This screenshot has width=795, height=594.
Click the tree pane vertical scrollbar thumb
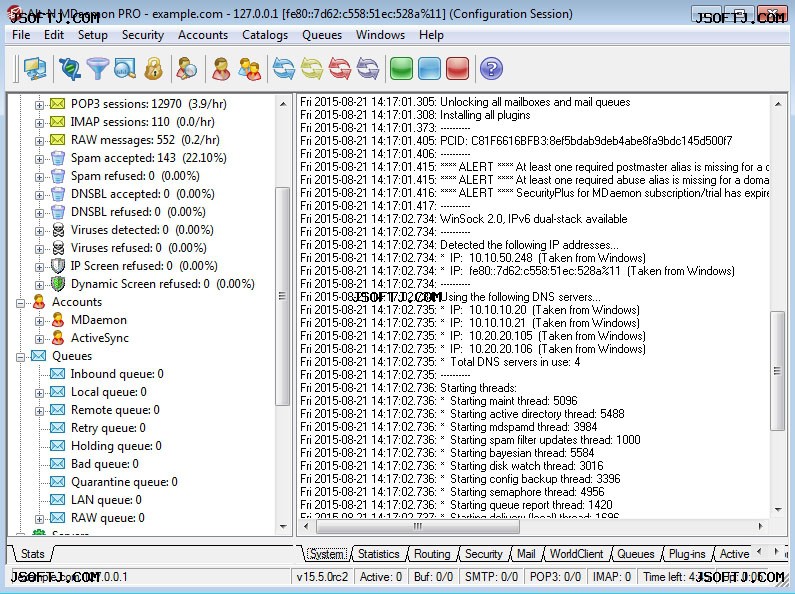tap(282, 296)
